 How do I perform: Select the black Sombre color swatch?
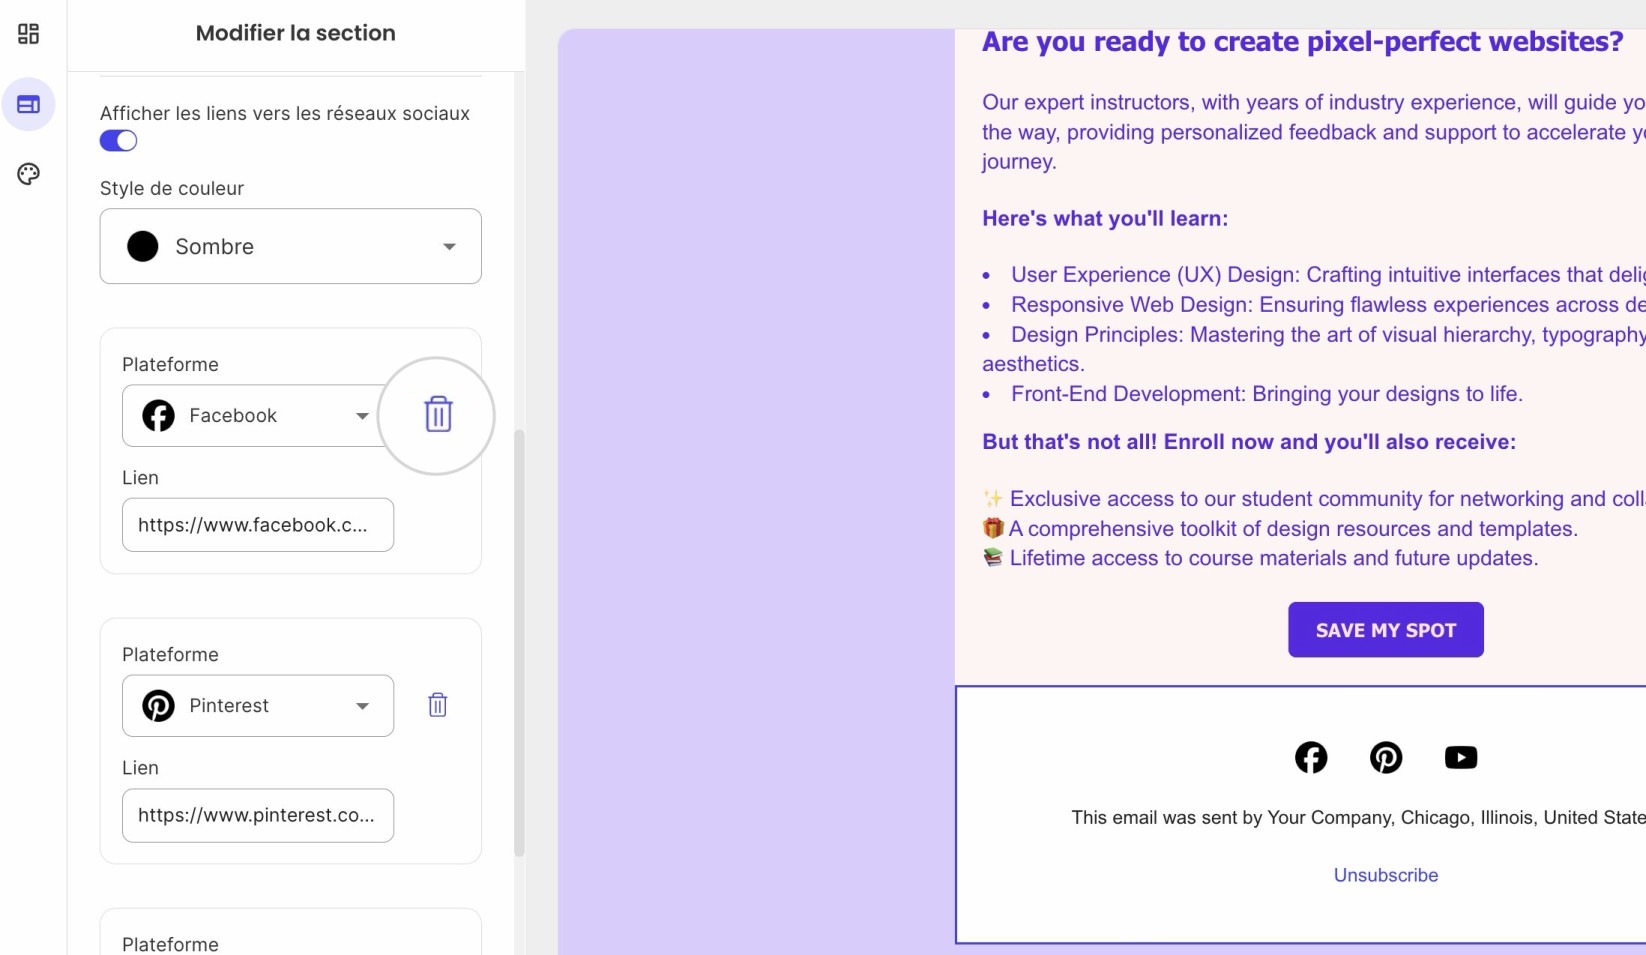click(x=143, y=246)
